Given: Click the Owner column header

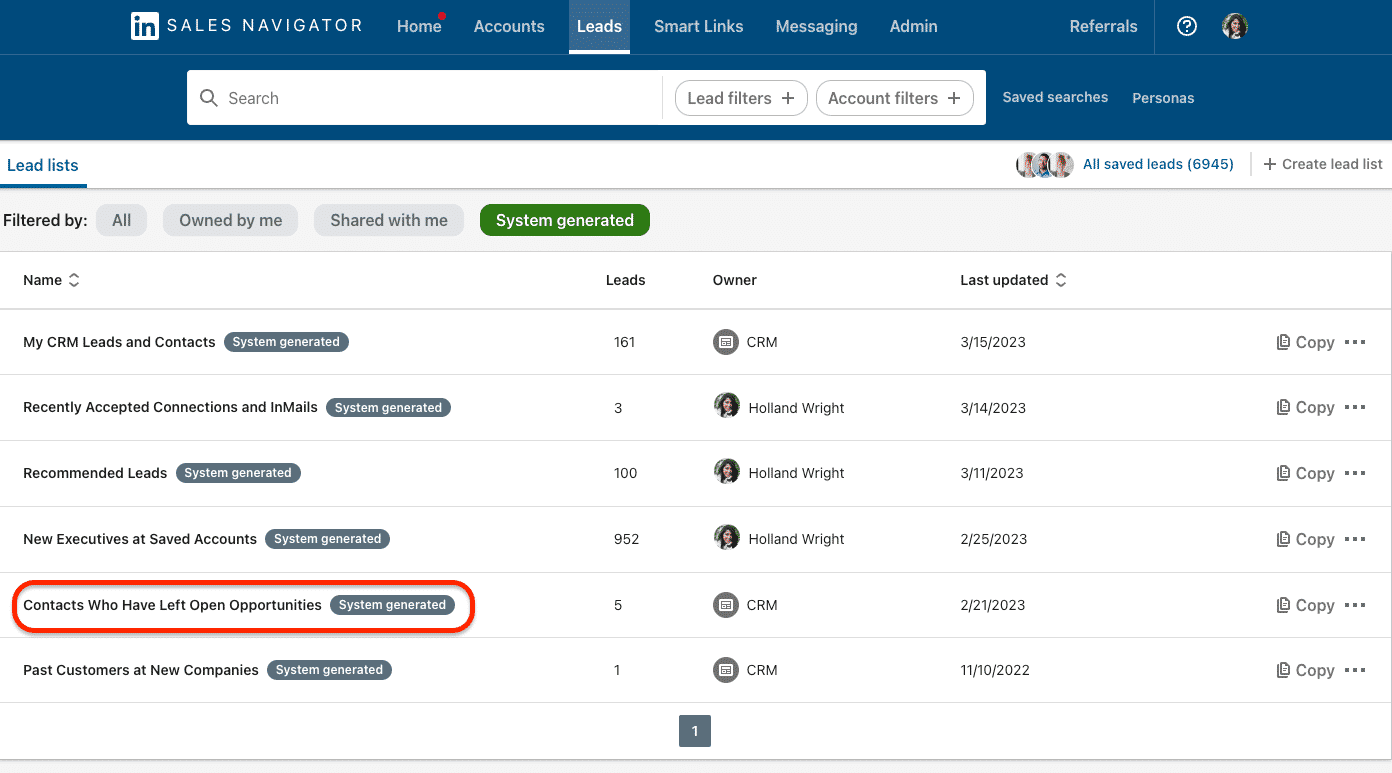Looking at the screenshot, I should coord(735,280).
